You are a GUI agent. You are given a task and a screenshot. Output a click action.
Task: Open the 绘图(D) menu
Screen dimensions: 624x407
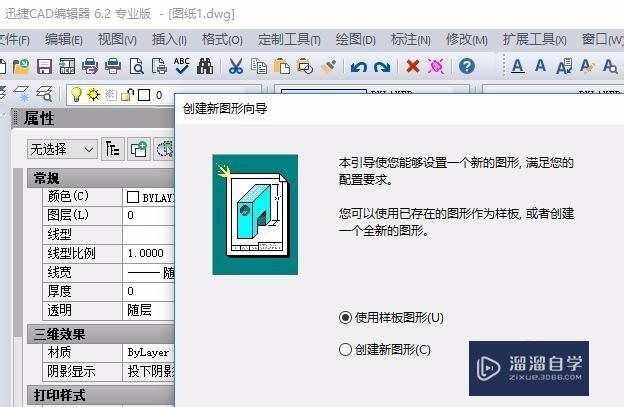click(355, 40)
